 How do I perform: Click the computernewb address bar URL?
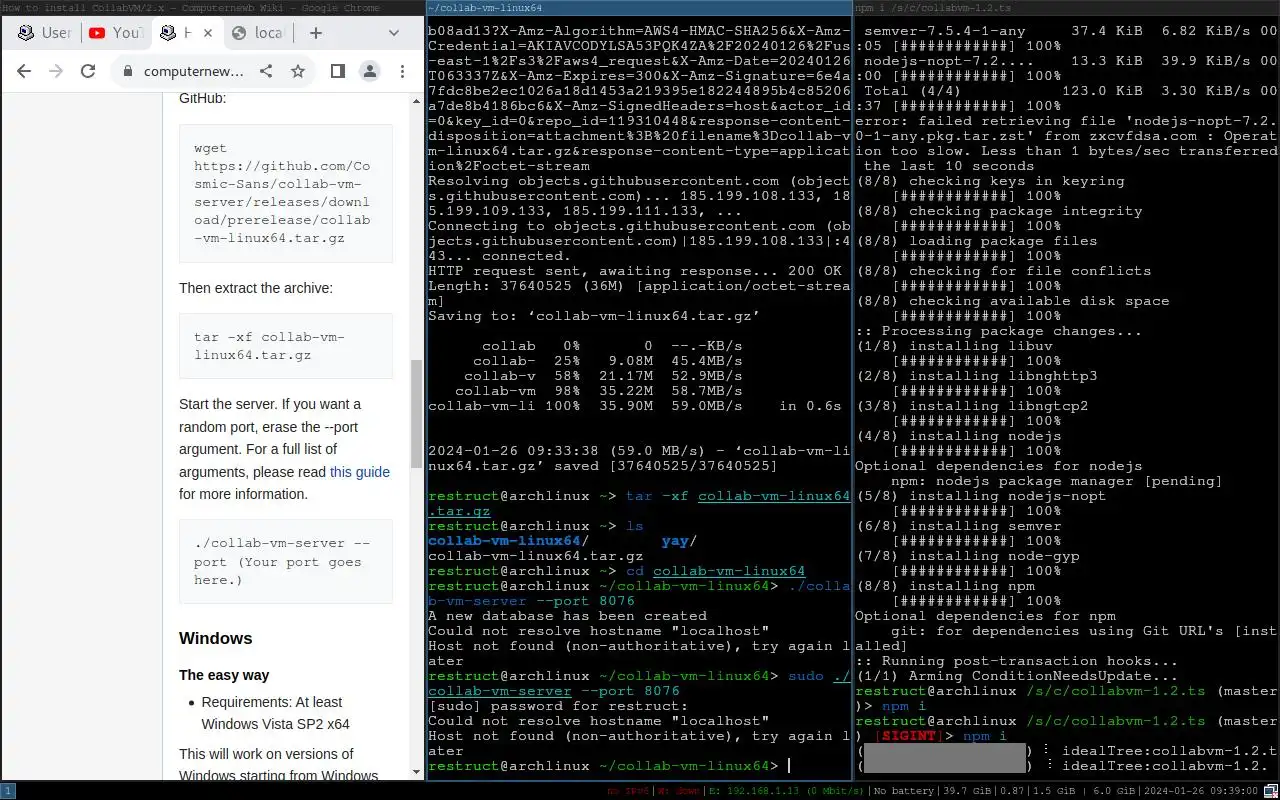(194, 71)
